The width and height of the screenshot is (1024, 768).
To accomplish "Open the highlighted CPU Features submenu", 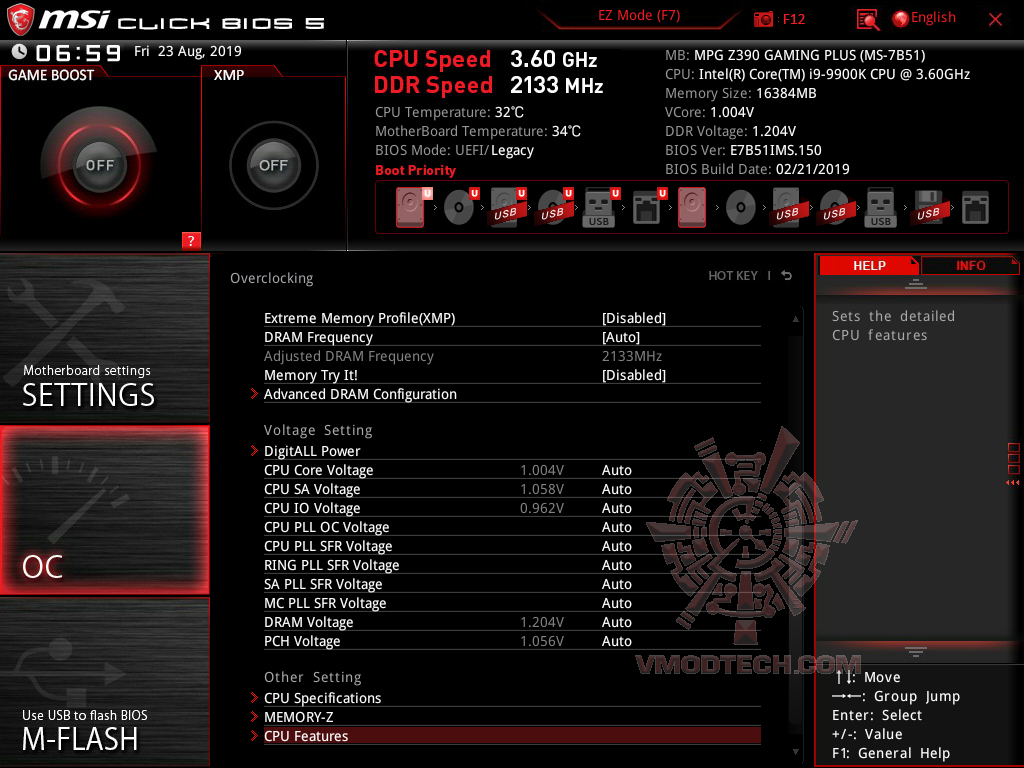I will tap(512, 735).
